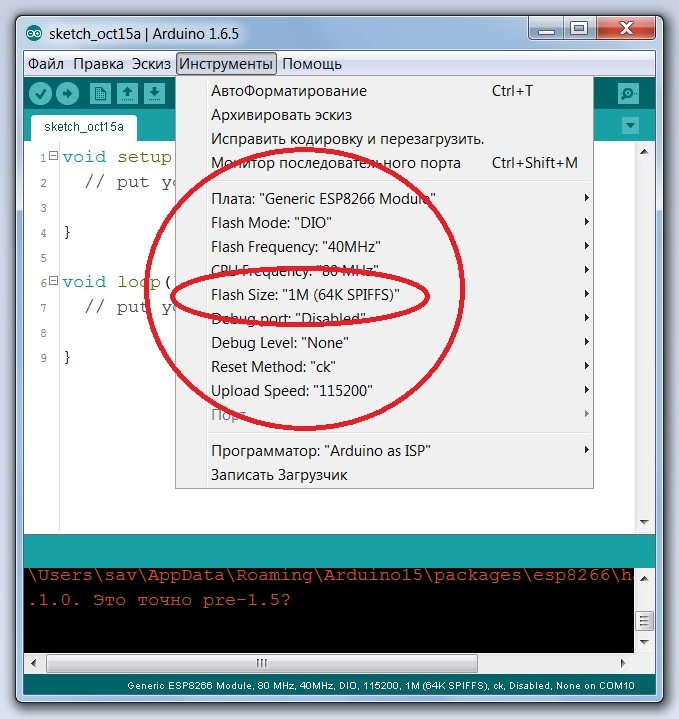679x719 pixels.
Task: Open the Эскиз menu
Action: click(x=151, y=64)
